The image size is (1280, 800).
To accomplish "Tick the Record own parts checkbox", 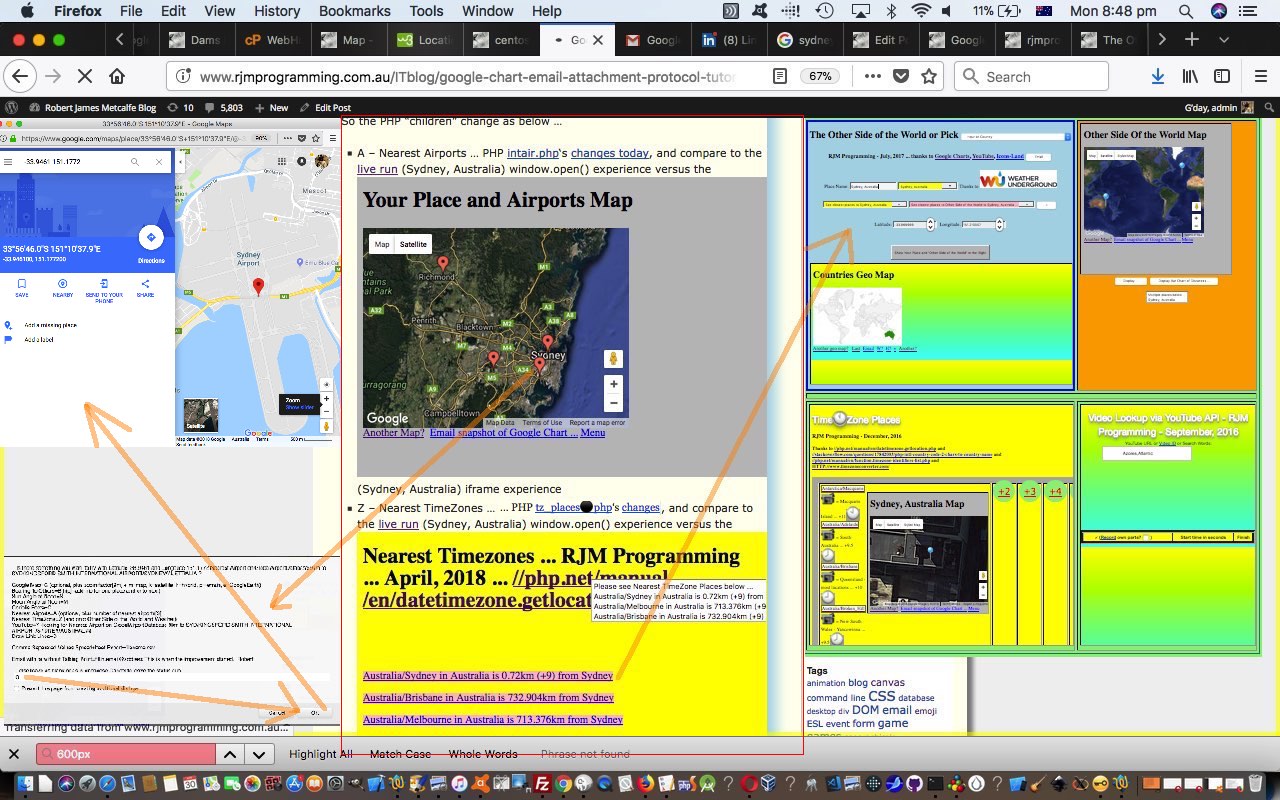I will pyautogui.click(x=1148, y=537).
